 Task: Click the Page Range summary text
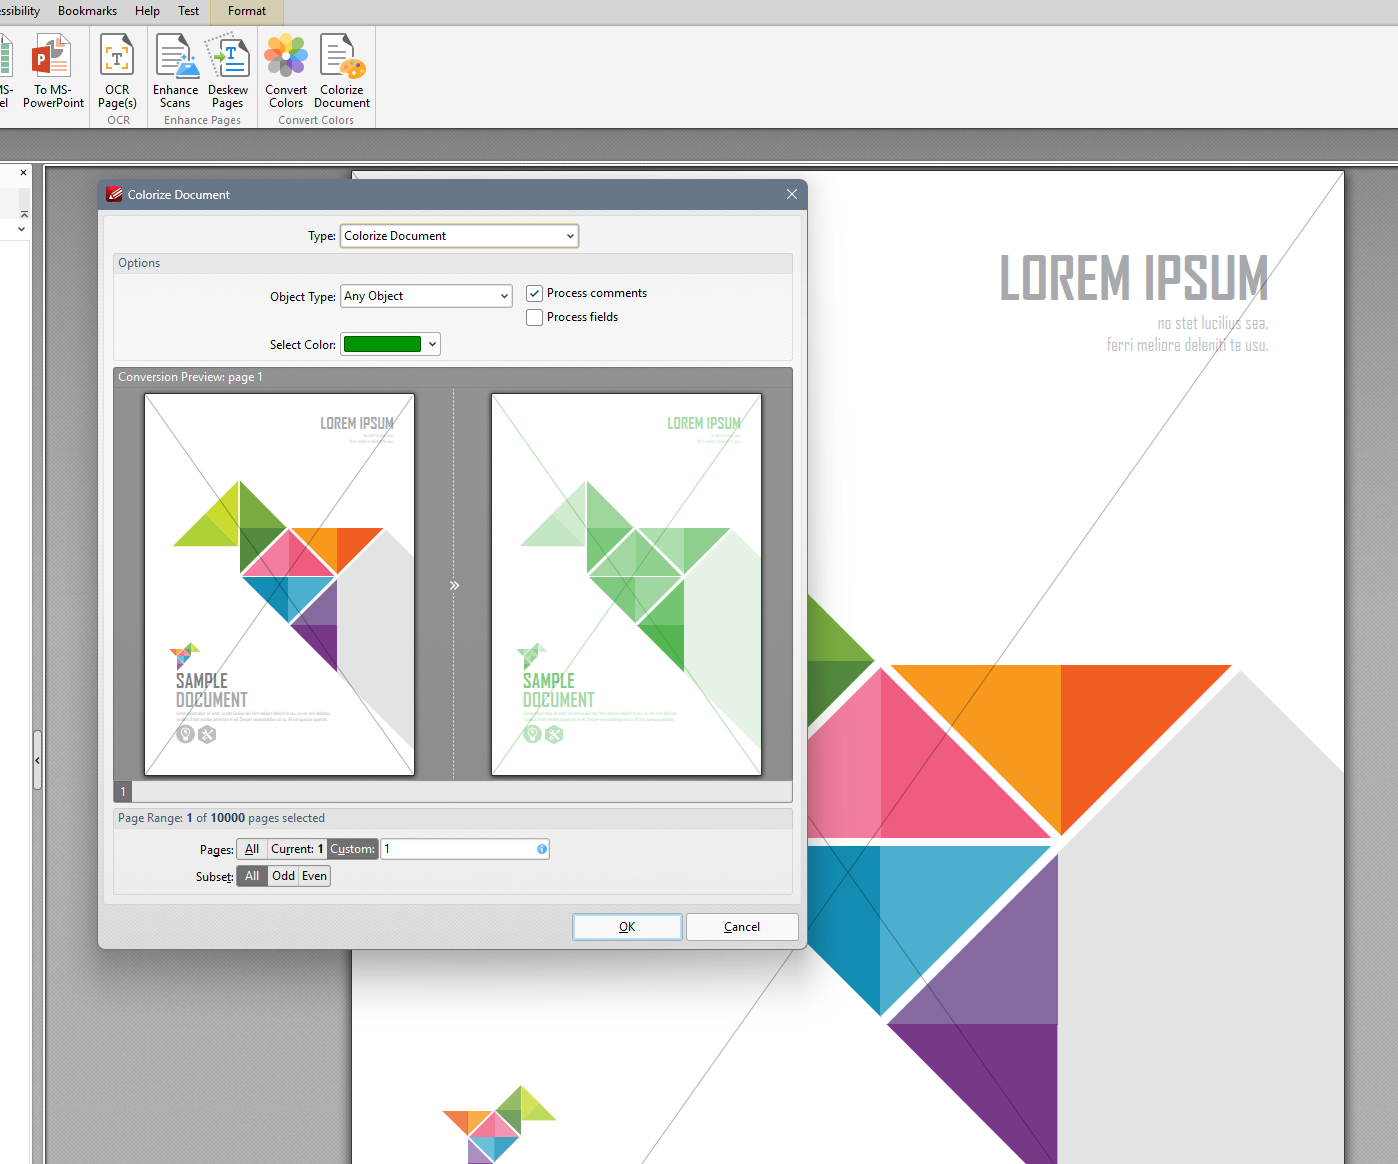pos(221,818)
